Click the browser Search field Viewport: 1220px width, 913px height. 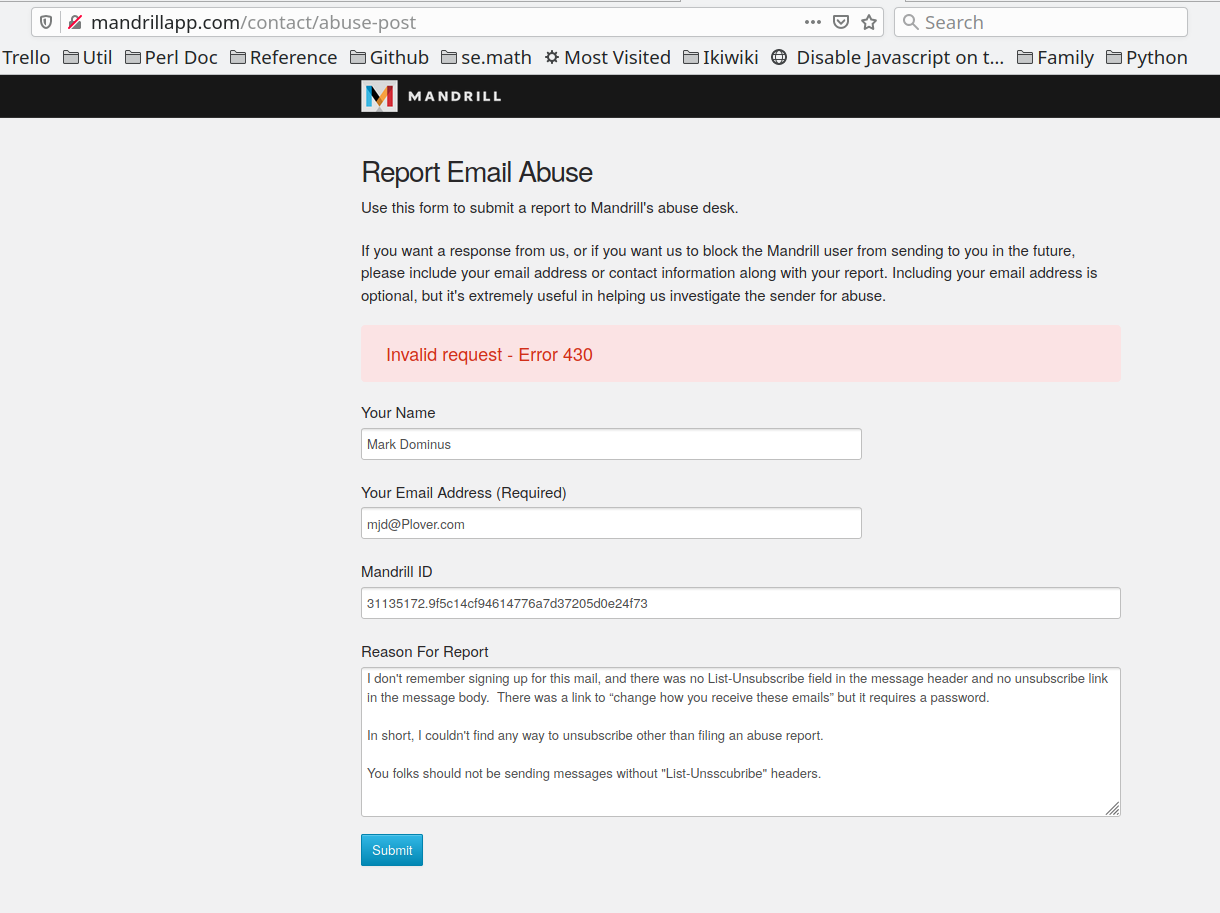point(1040,22)
